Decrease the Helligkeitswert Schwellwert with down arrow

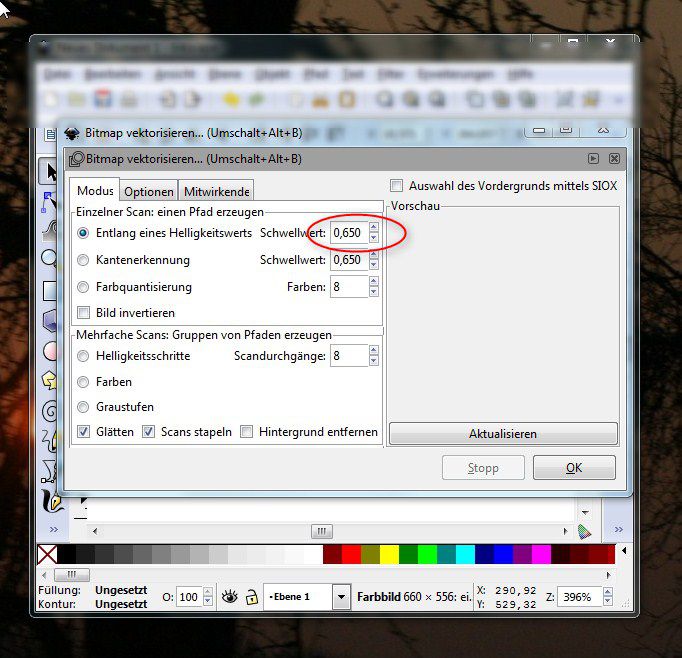pyautogui.click(x=374, y=237)
